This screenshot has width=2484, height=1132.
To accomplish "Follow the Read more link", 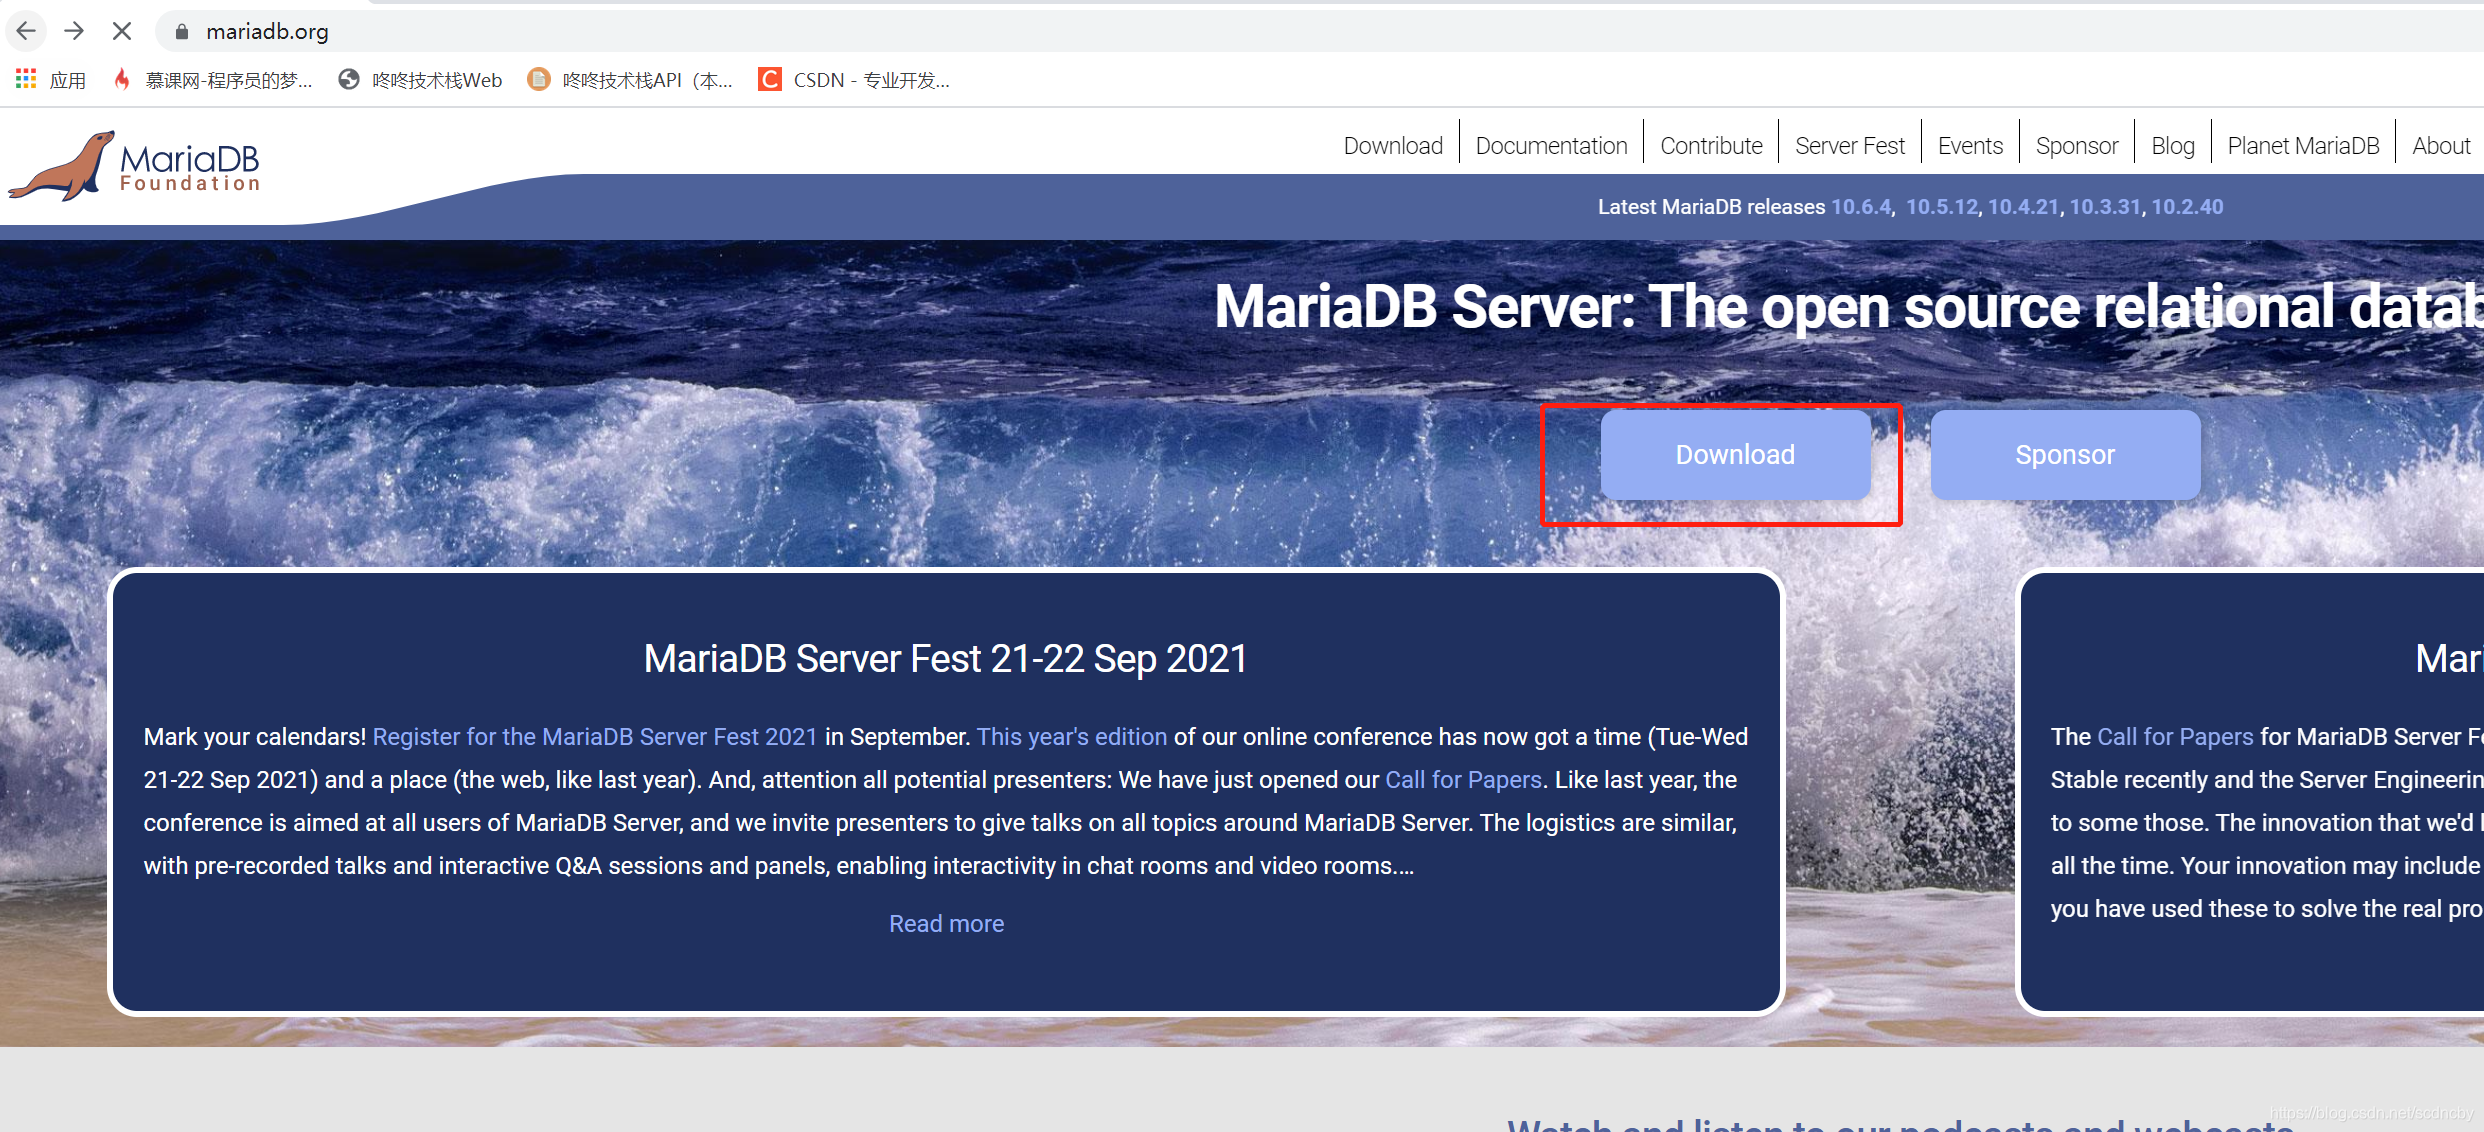I will [946, 924].
